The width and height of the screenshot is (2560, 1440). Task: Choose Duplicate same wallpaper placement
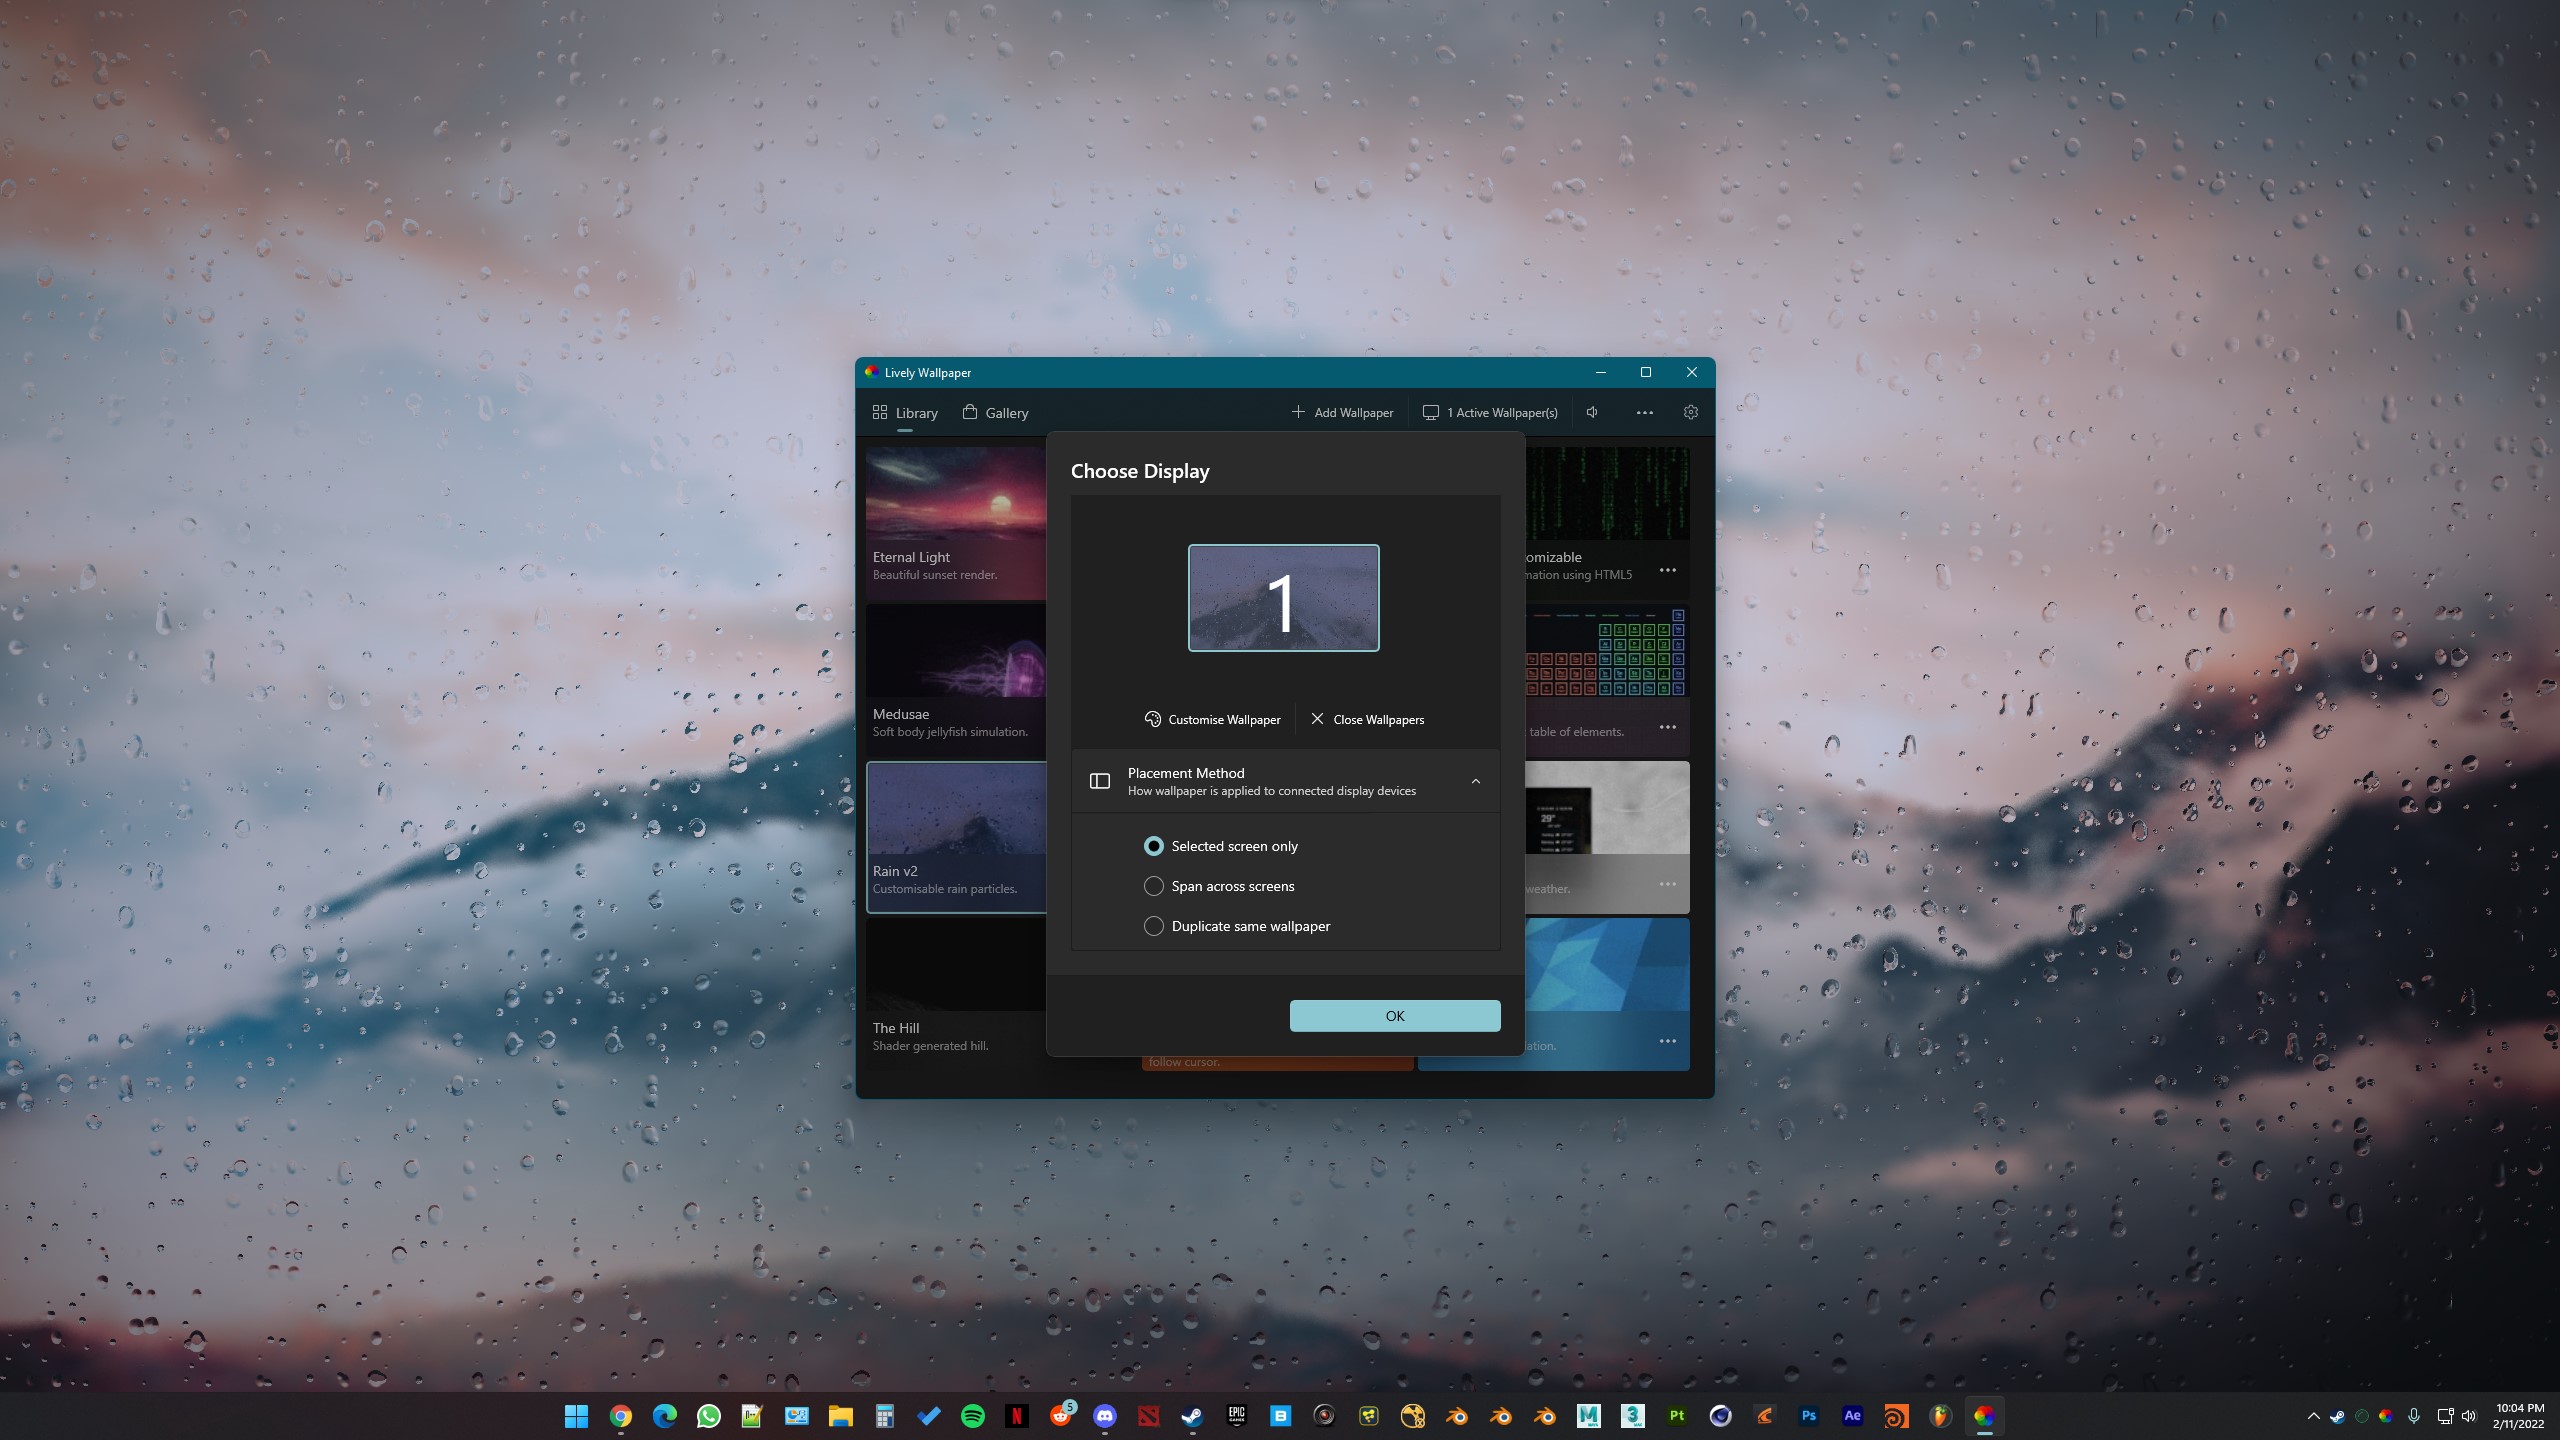coord(1153,926)
